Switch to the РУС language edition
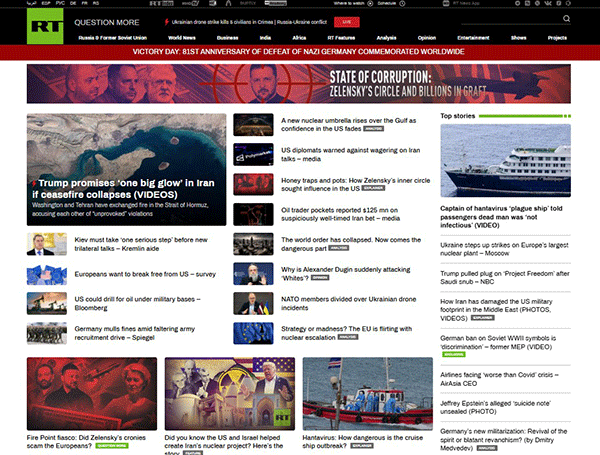Viewport: 600px width, 455px height. [60, 3]
